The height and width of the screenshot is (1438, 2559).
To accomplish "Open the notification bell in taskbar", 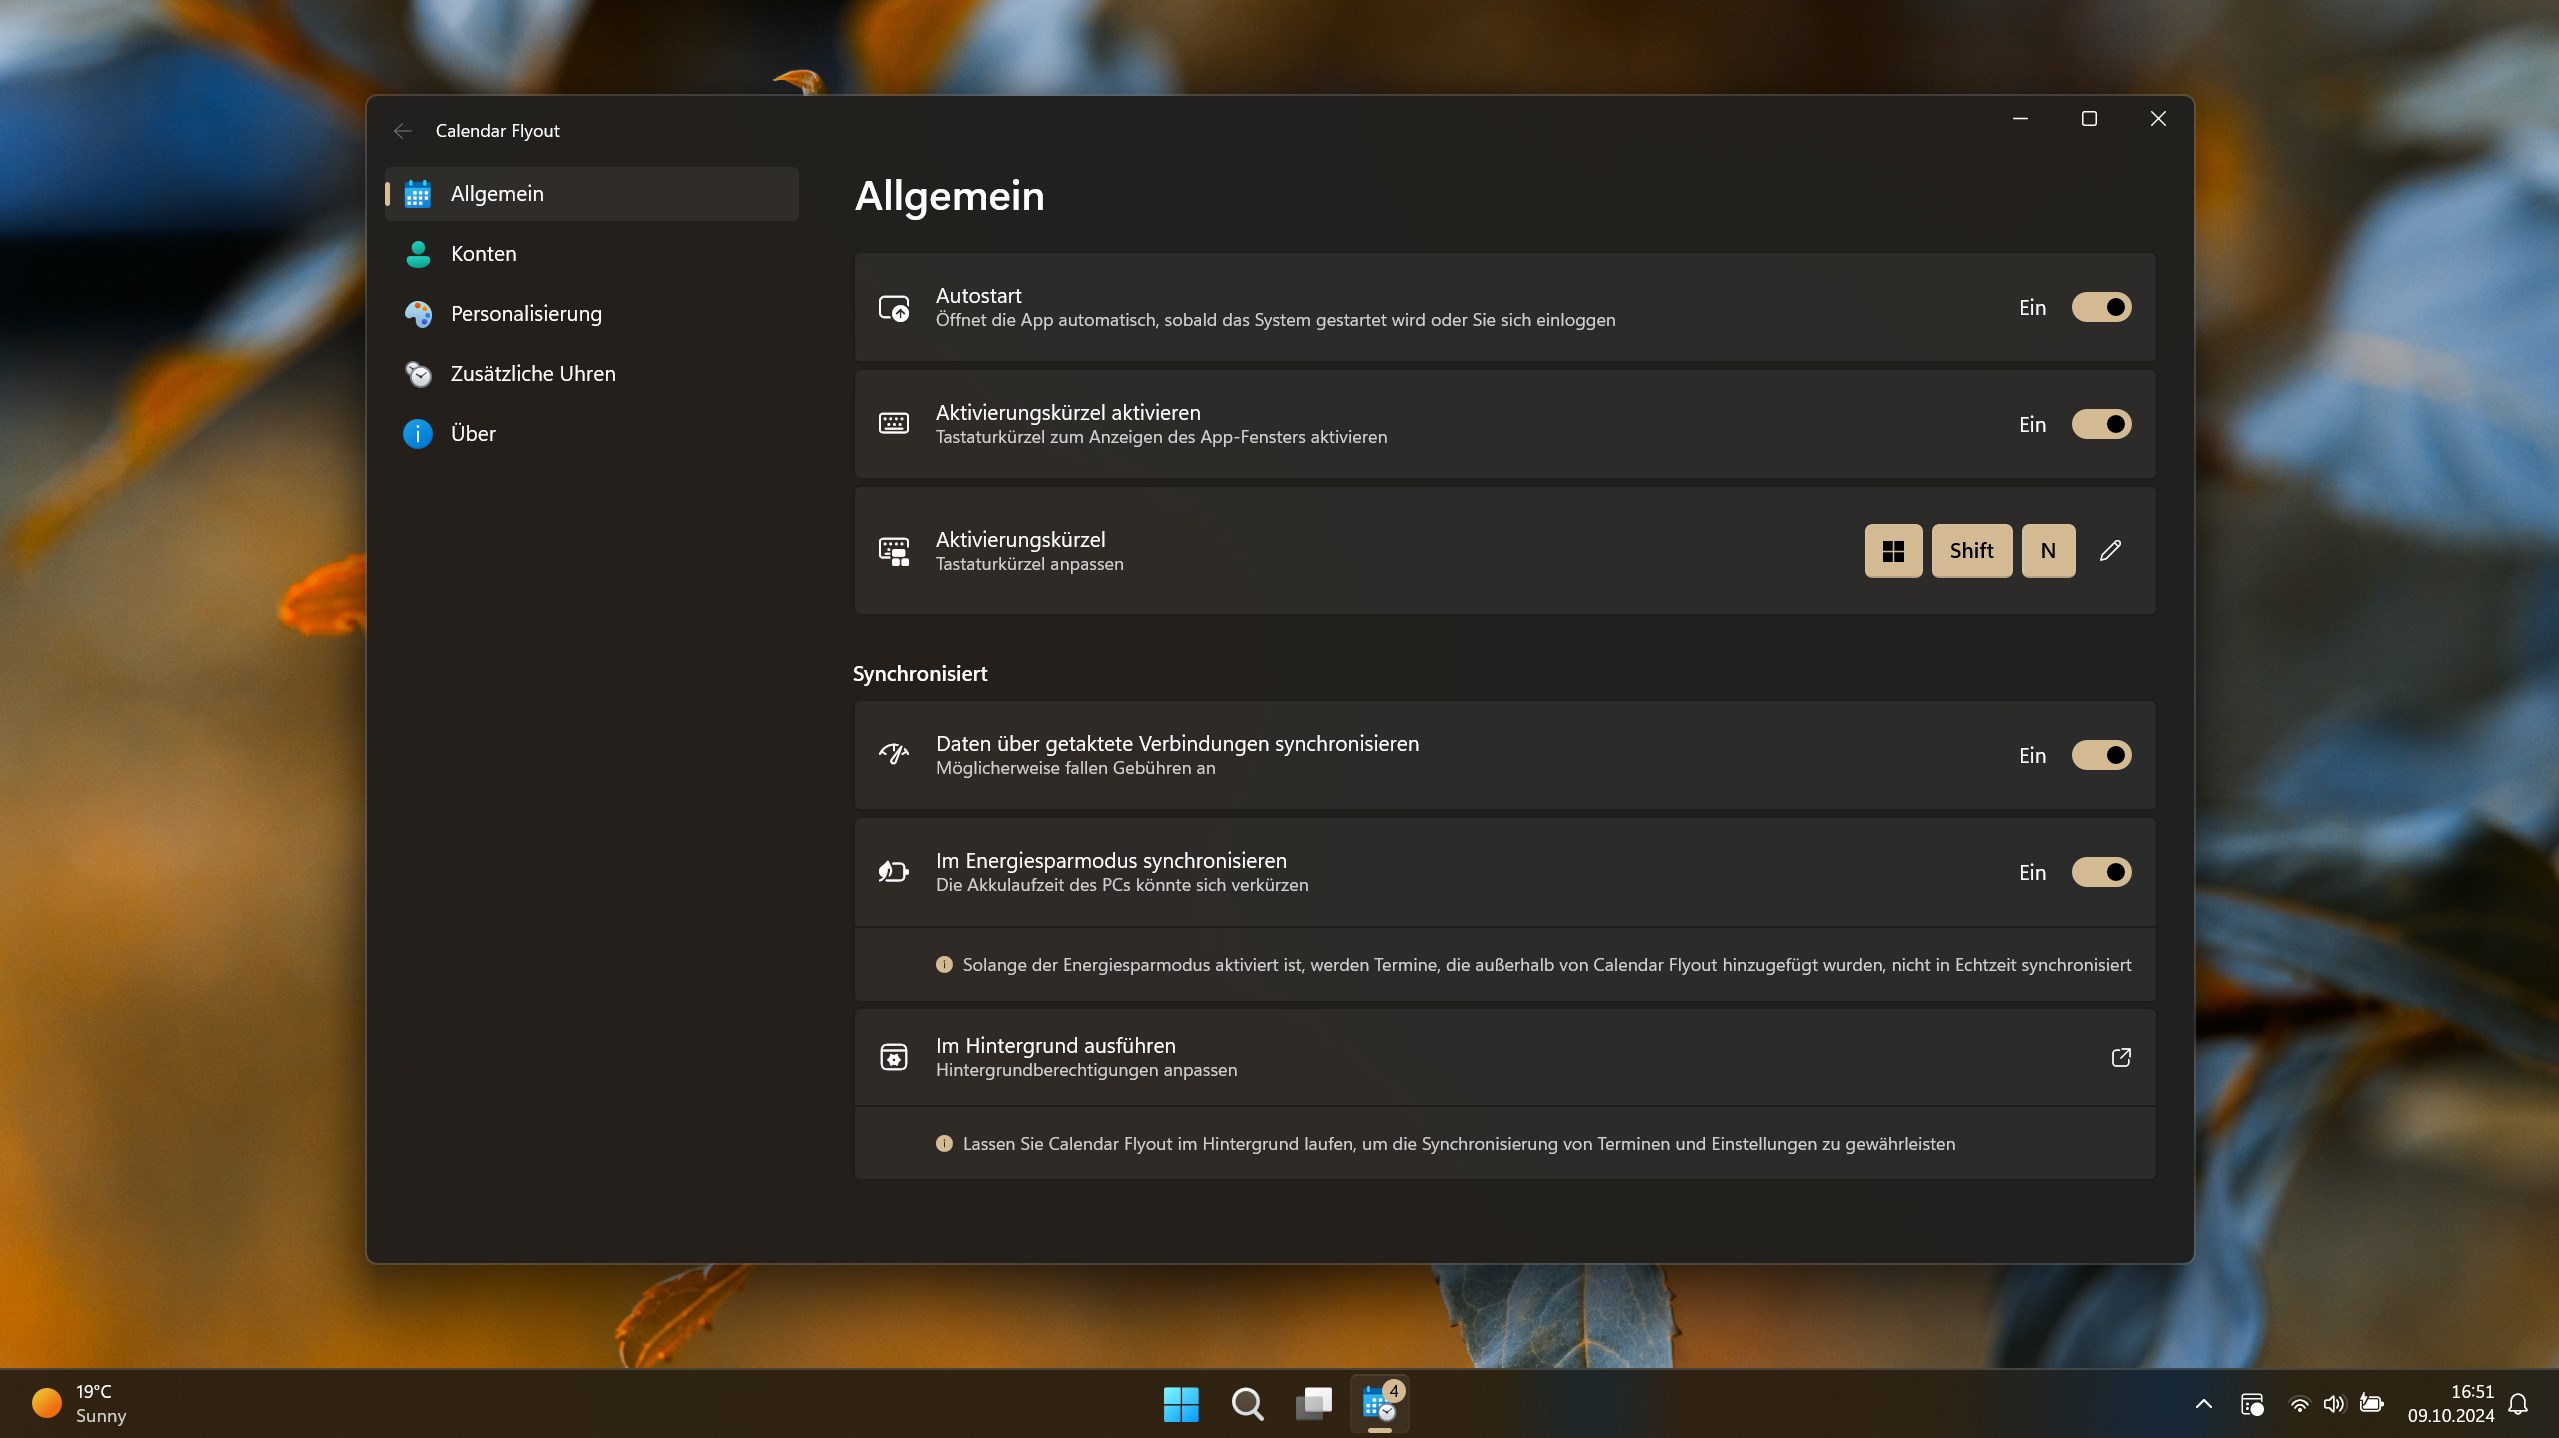I will pyautogui.click(x=2518, y=1405).
